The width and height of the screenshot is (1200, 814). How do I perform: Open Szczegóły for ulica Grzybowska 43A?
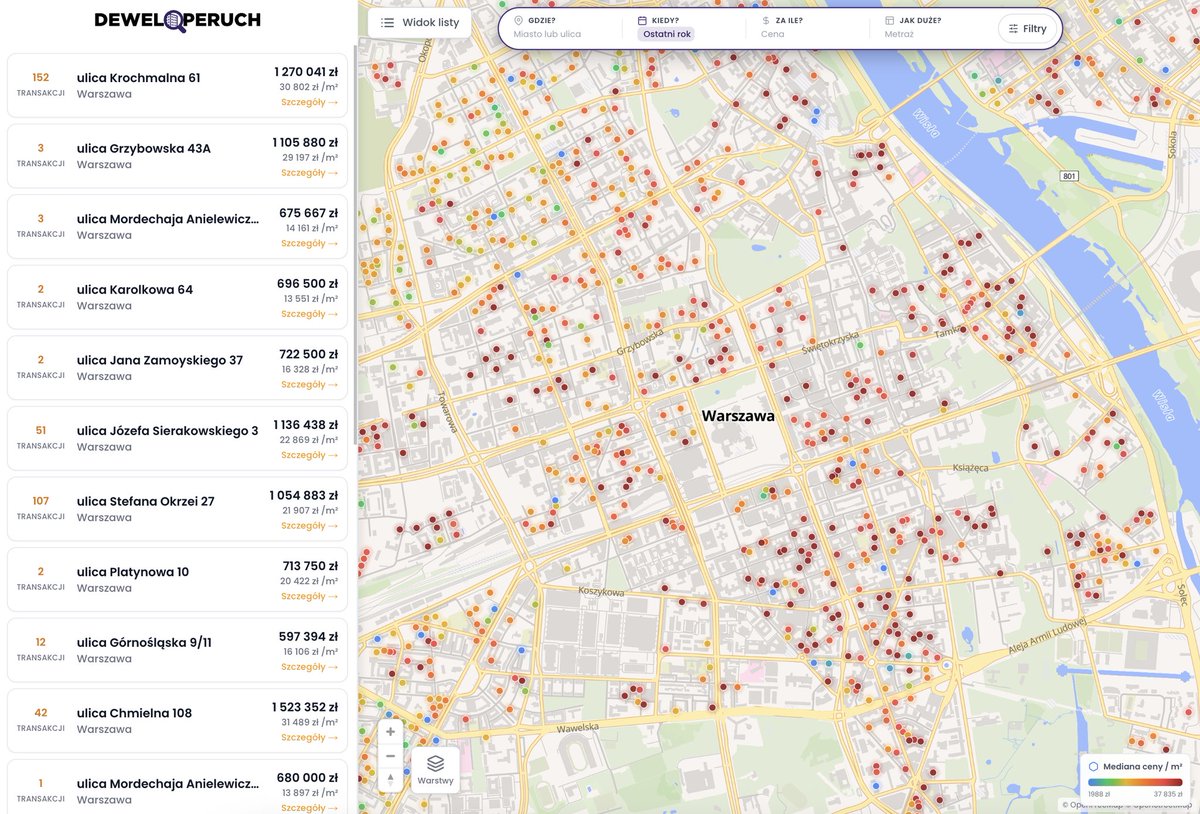coord(309,173)
